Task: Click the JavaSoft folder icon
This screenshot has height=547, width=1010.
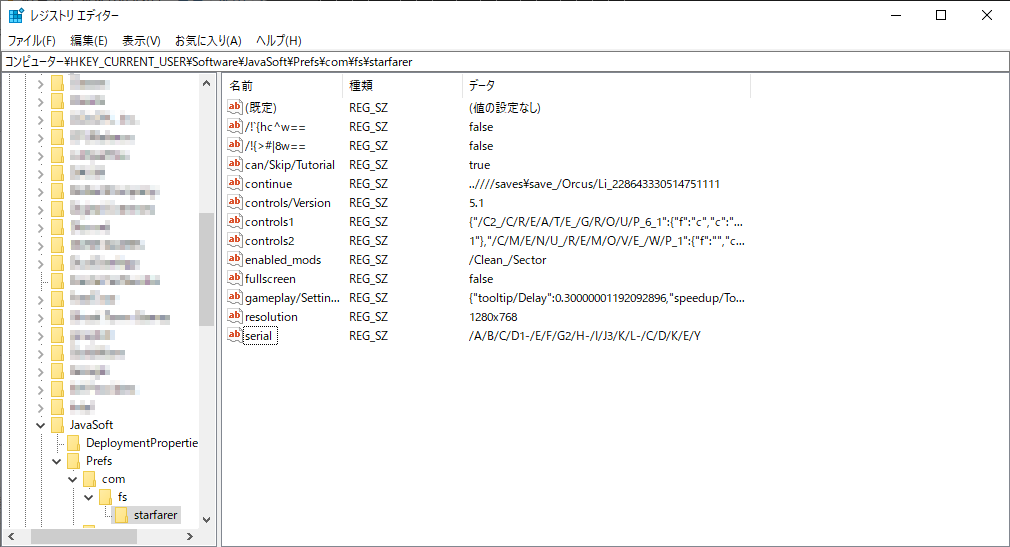Action: [x=57, y=425]
